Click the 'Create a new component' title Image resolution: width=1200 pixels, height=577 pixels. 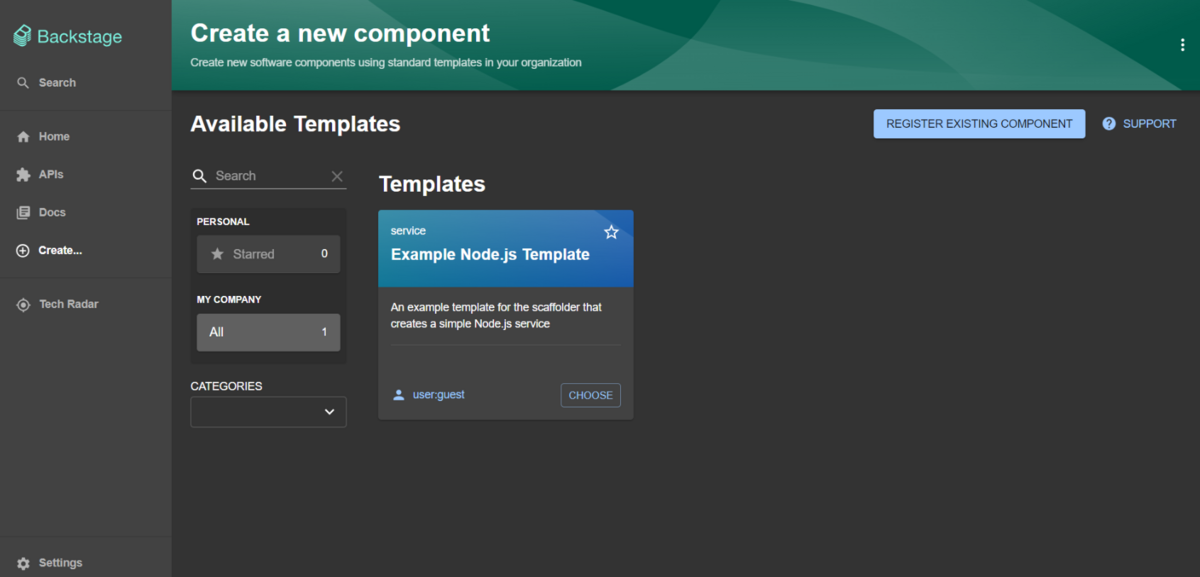[340, 33]
